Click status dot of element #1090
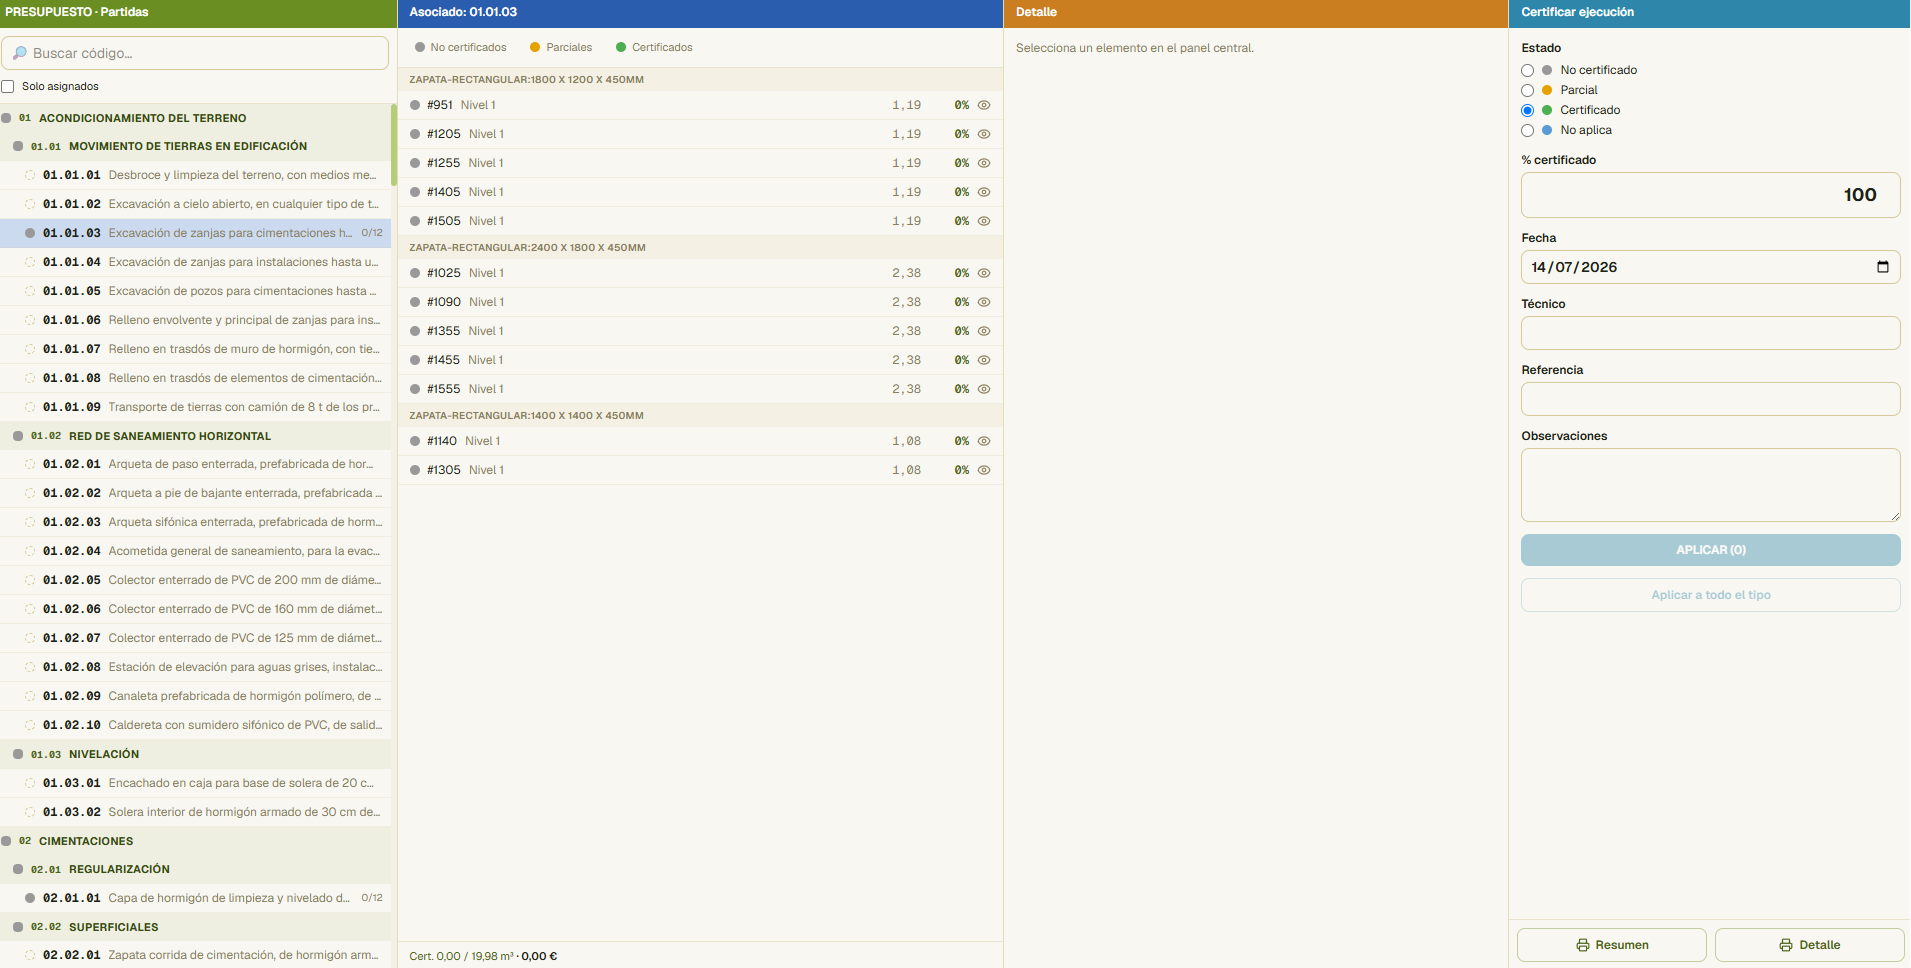Screen dimensions: 1911x968 (415, 302)
